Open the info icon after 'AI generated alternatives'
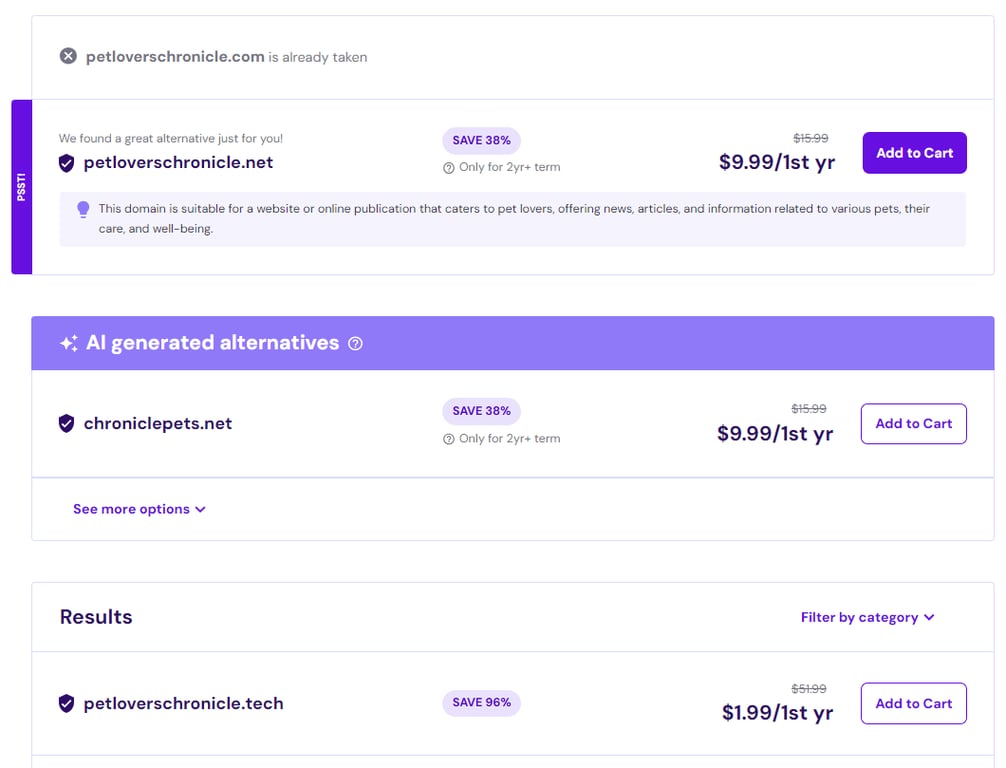Screen dimensions: 1006x768 357,343
